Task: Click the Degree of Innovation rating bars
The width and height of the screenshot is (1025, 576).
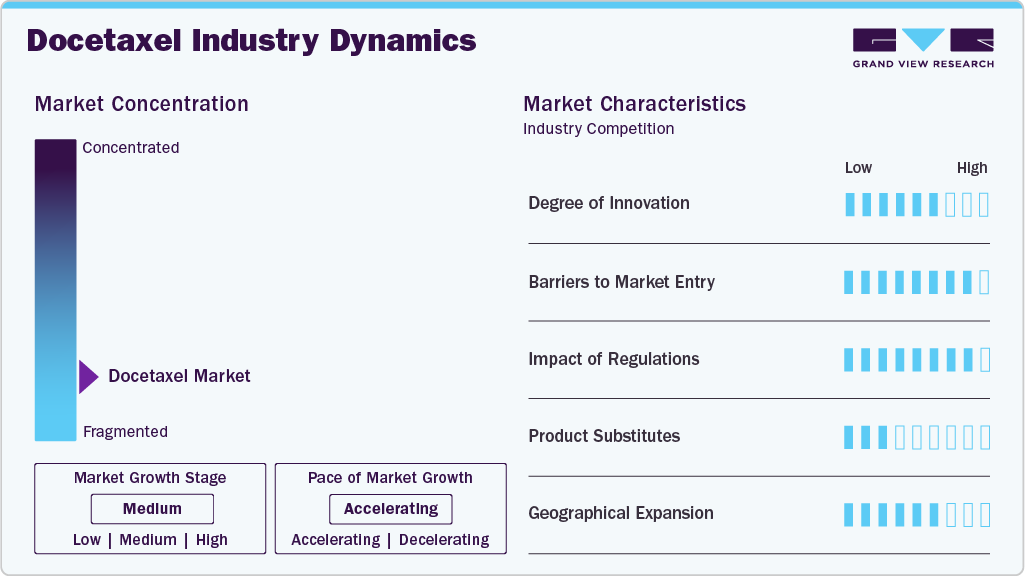Action: click(916, 204)
